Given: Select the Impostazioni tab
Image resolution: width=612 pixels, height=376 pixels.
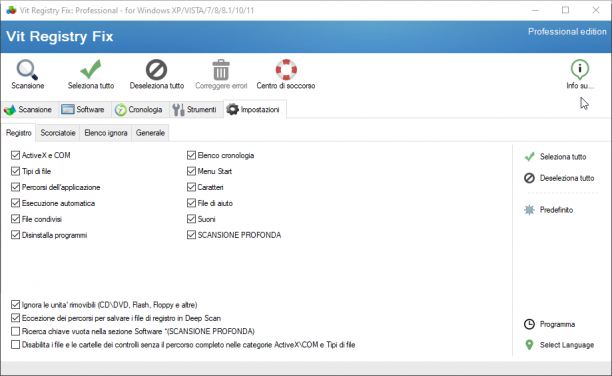Looking at the screenshot, I should coord(255,110).
